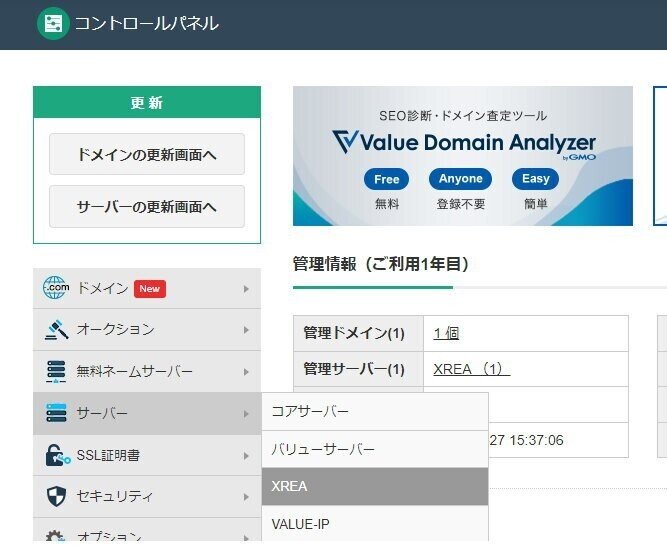Click the 管理ドメイン(1) table header cell

coord(358,333)
